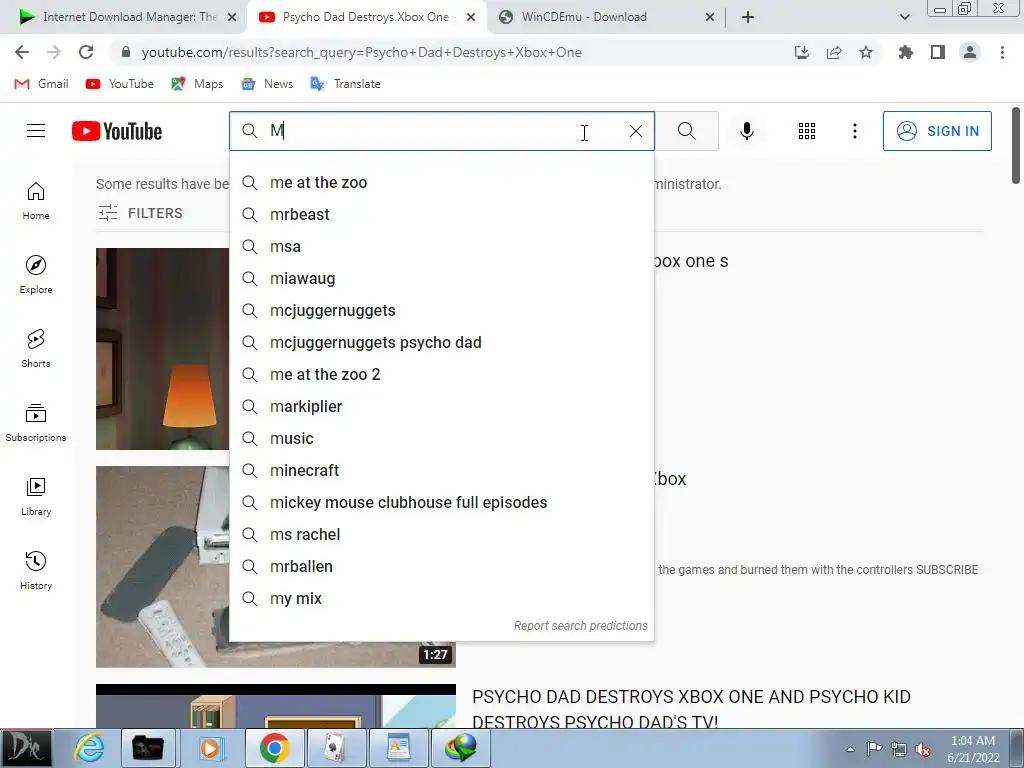Viewport: 1024px width, 768px height.
Task: Choose 'my mix' suggestion
Action: [441, 599]
